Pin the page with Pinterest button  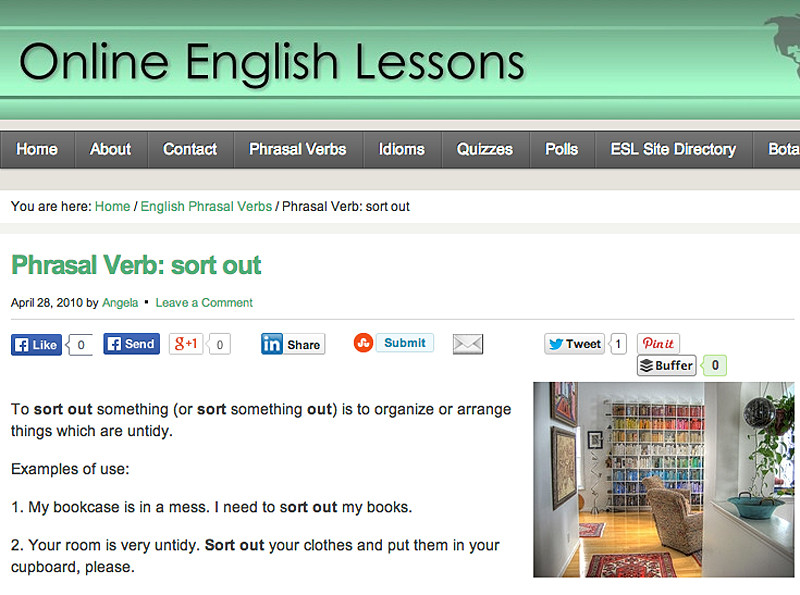point(658,344)
